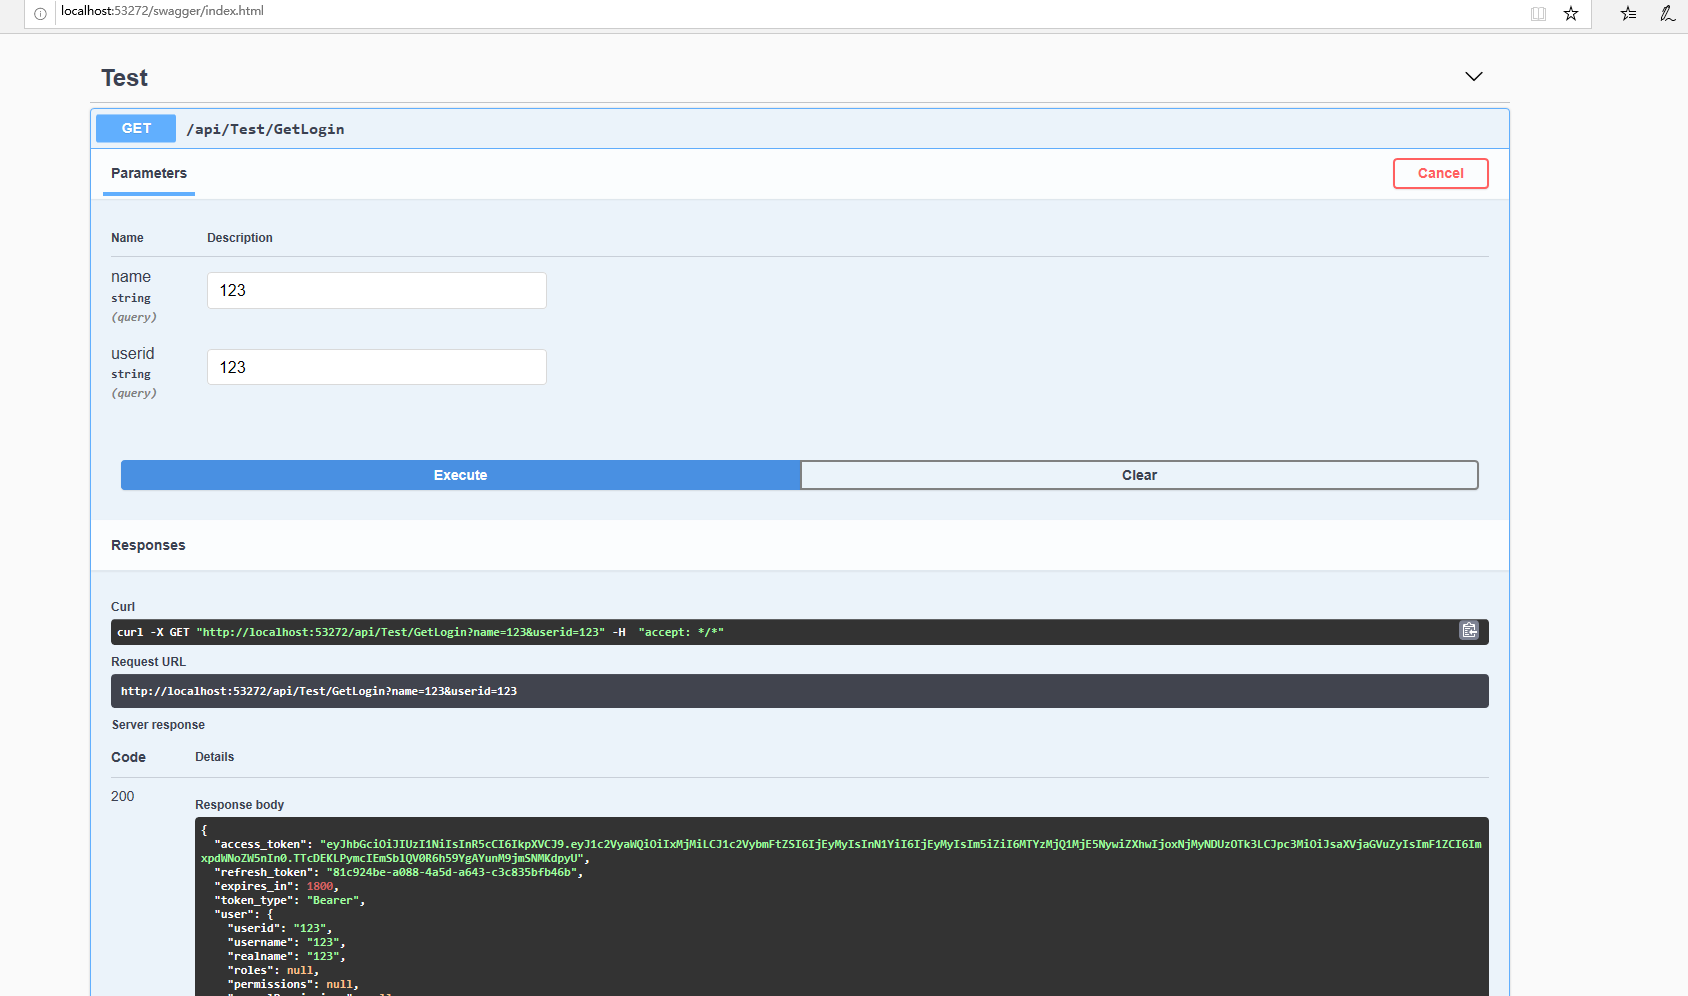Screen dimensions: 1688x996
Task: Open the favorites hub icon
Action: pyautogui.click(x=1627, y=14)
